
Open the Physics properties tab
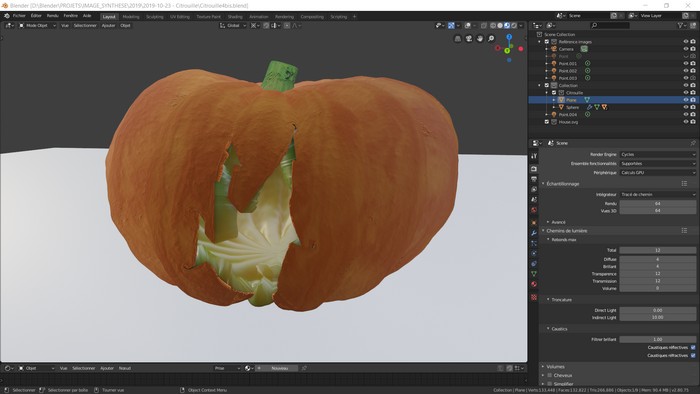point(534,253)
